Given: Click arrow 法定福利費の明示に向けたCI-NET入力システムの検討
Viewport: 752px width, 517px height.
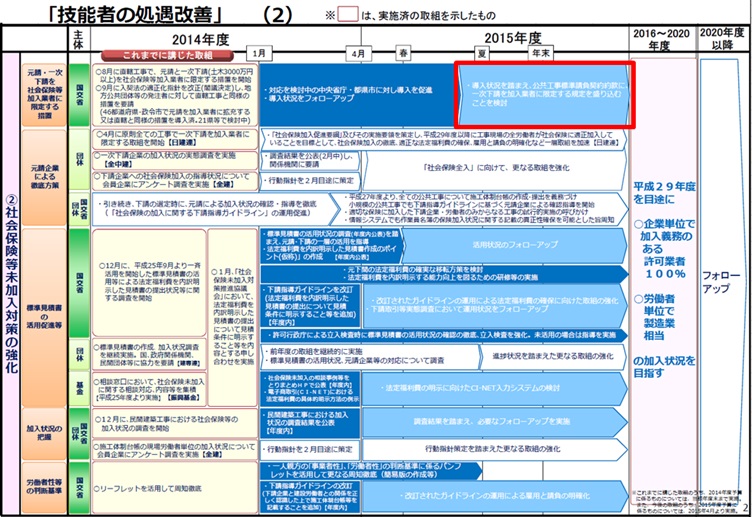Looking at the screenshot, I should coord(494,388).
